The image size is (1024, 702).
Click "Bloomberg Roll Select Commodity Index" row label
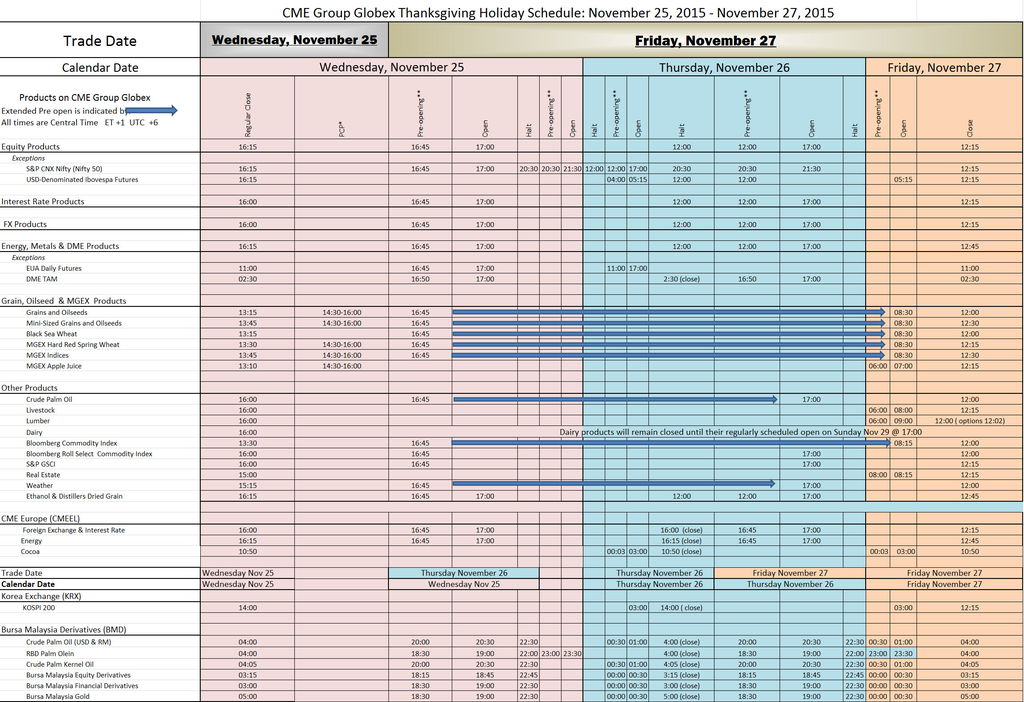click(89, 453)
